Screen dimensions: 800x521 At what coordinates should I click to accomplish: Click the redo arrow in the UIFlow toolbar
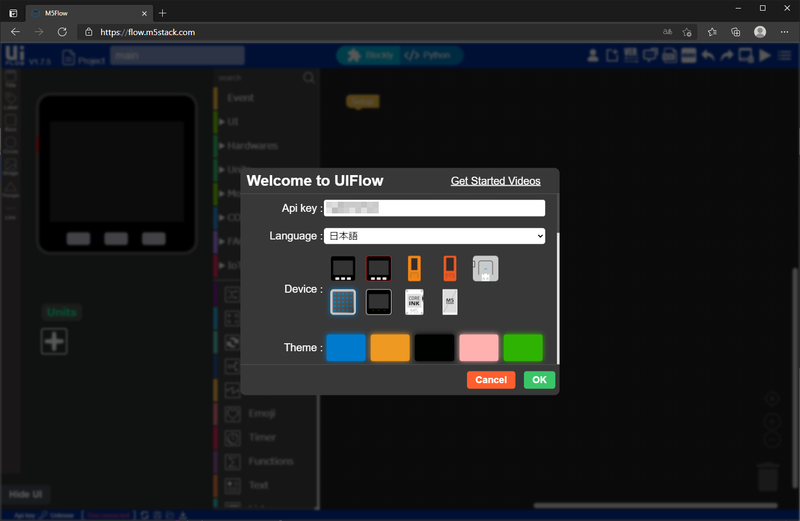[727, 55]
